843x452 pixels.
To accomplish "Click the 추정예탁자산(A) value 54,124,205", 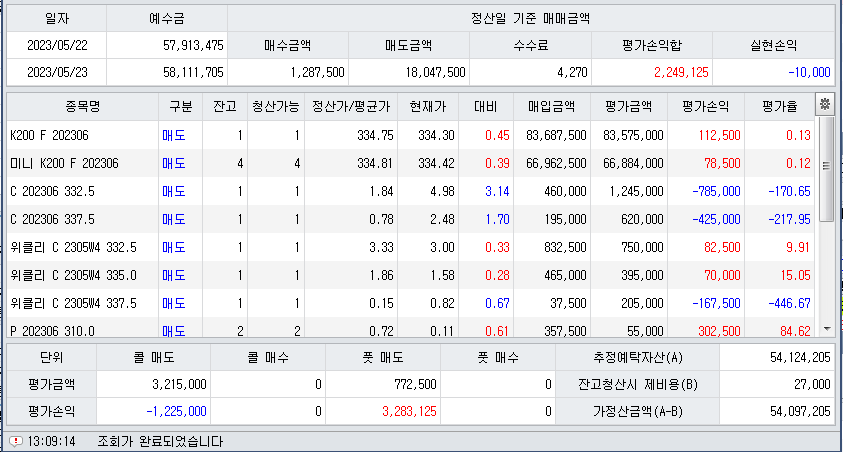I will pyautogui.click(x=800, y=357).
